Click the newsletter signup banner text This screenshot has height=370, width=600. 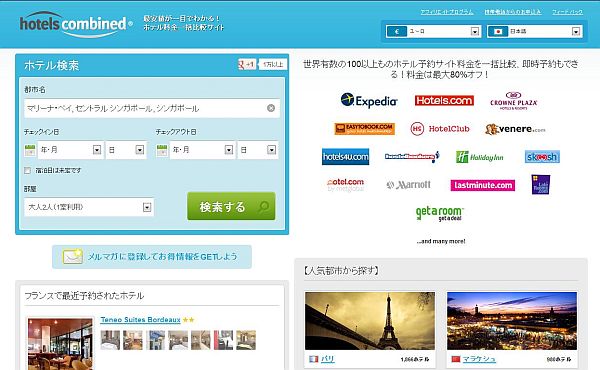[x=163, y=256]
